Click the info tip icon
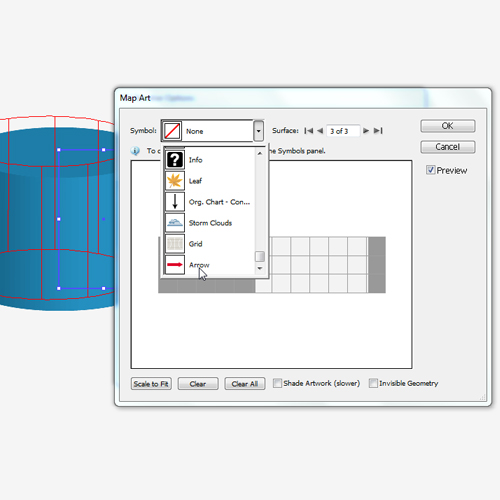The height and width of the screenshot is (500, 500). tap(135, 151)
